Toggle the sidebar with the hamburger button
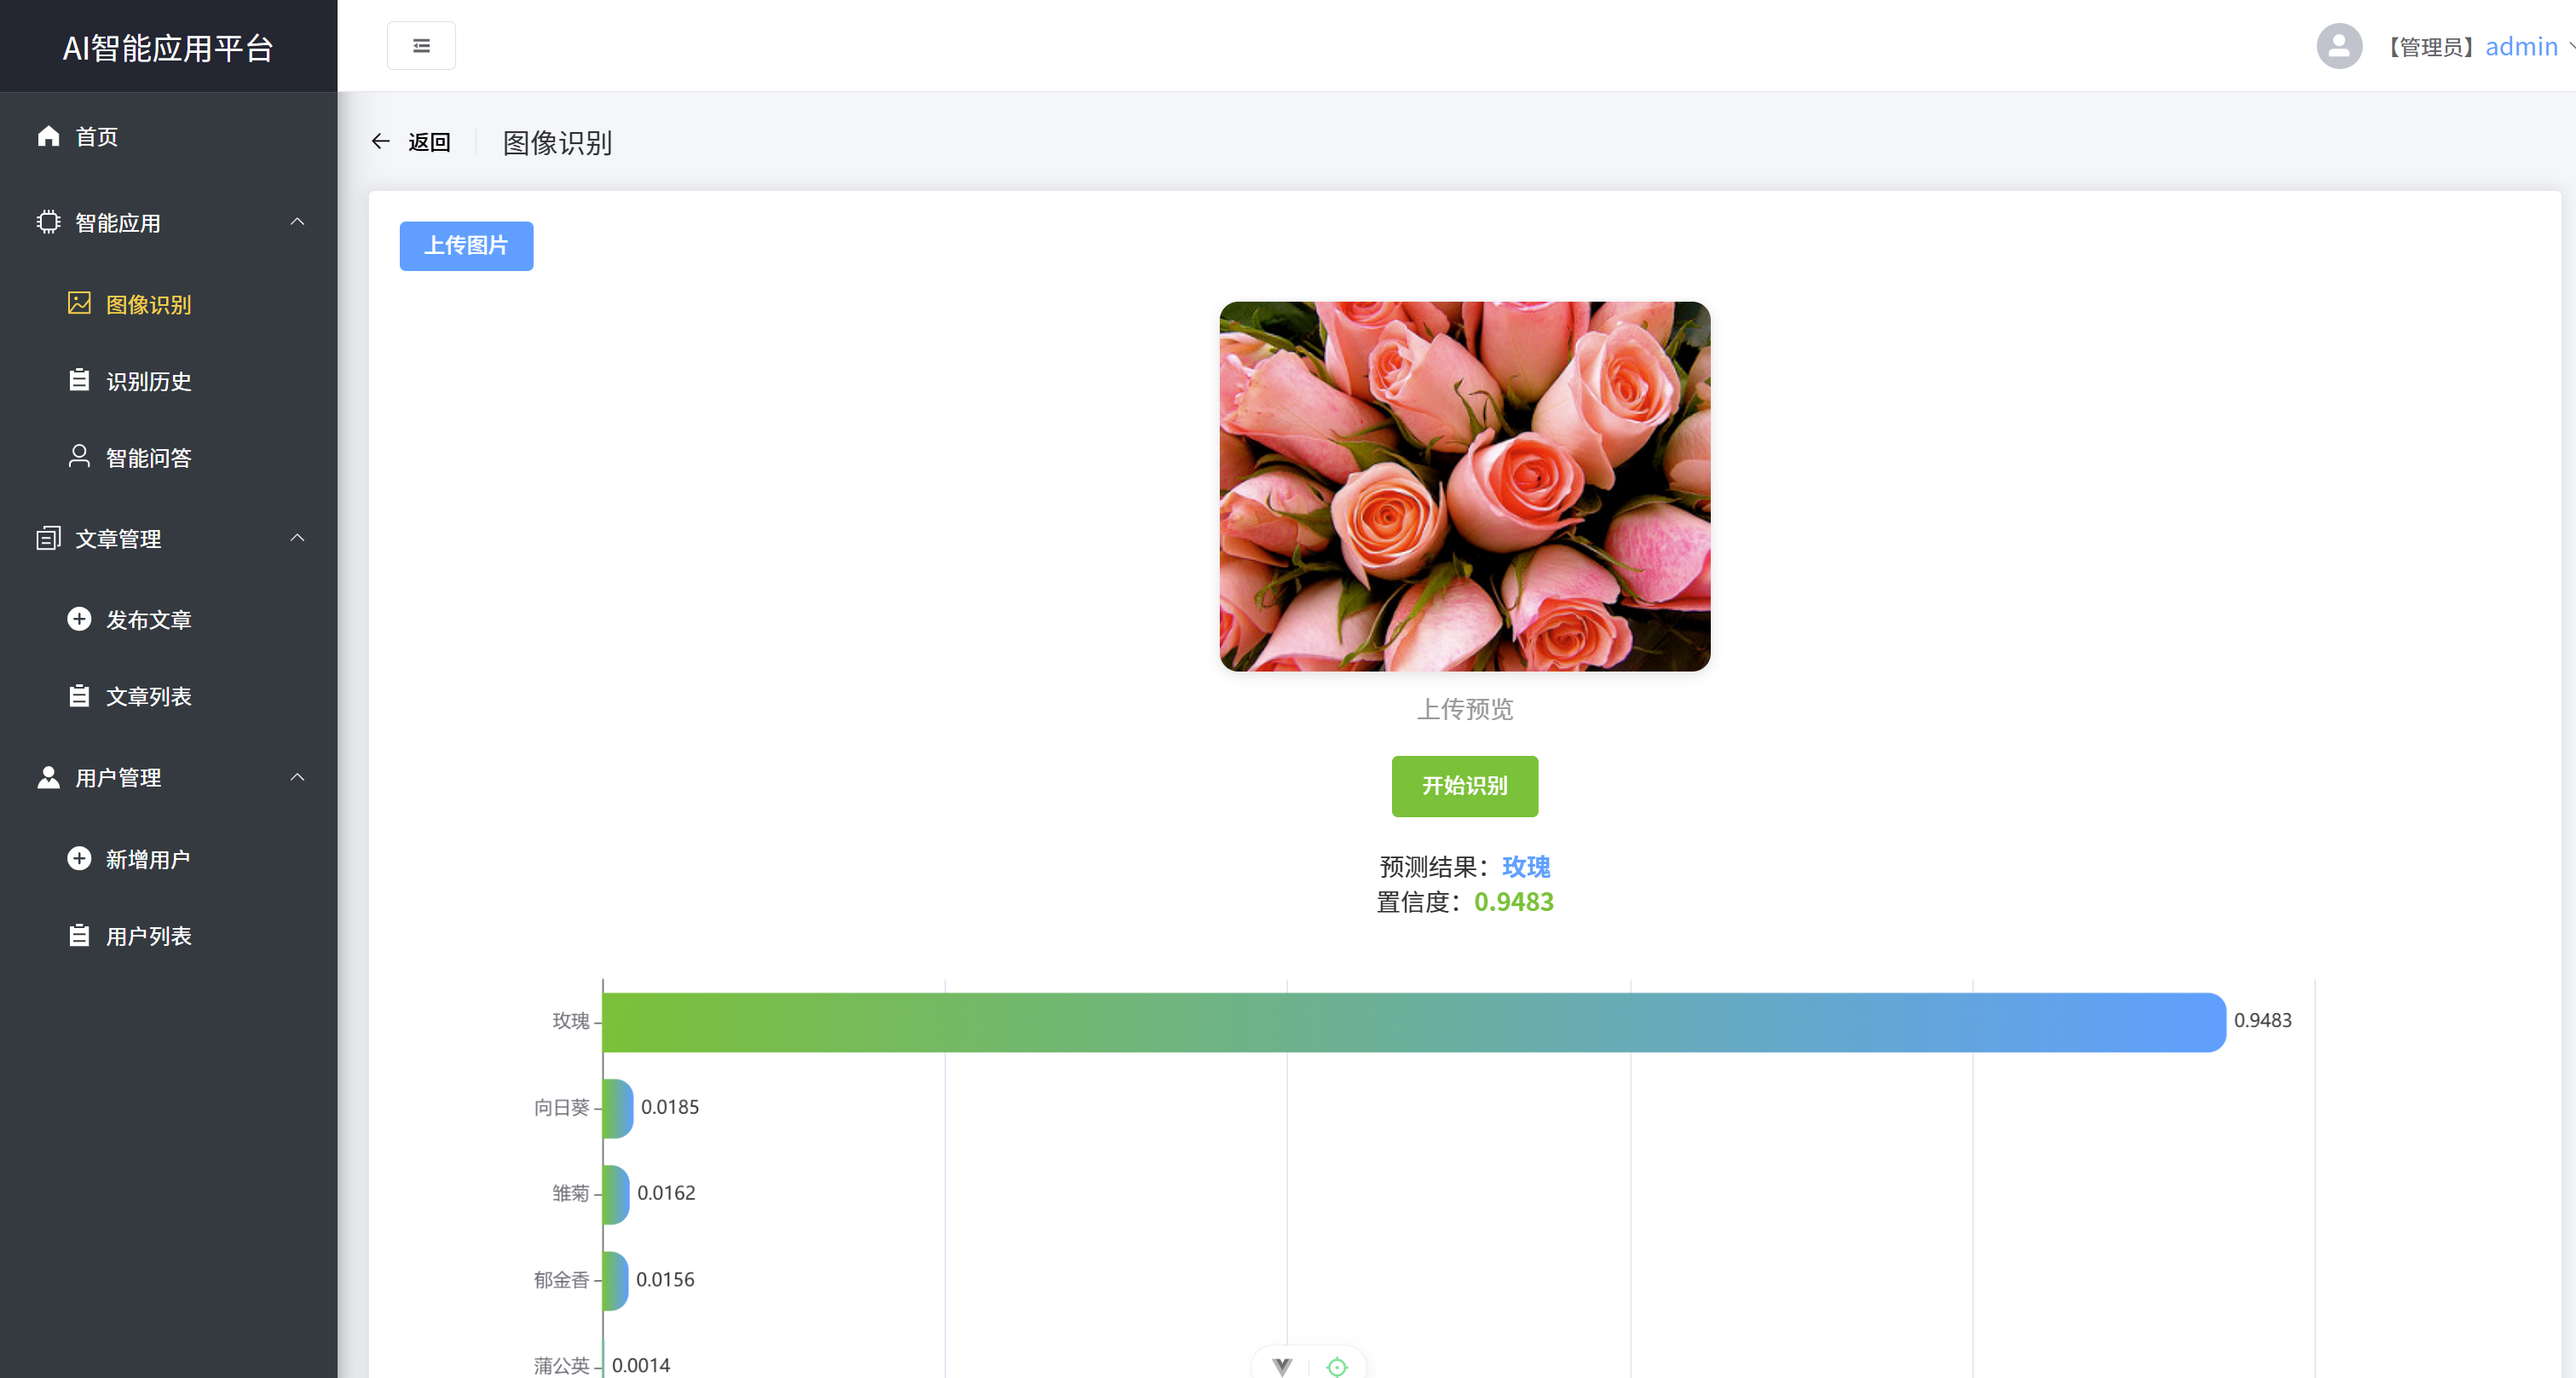This screenshot has height=1378, width=2576. point(421,45)
